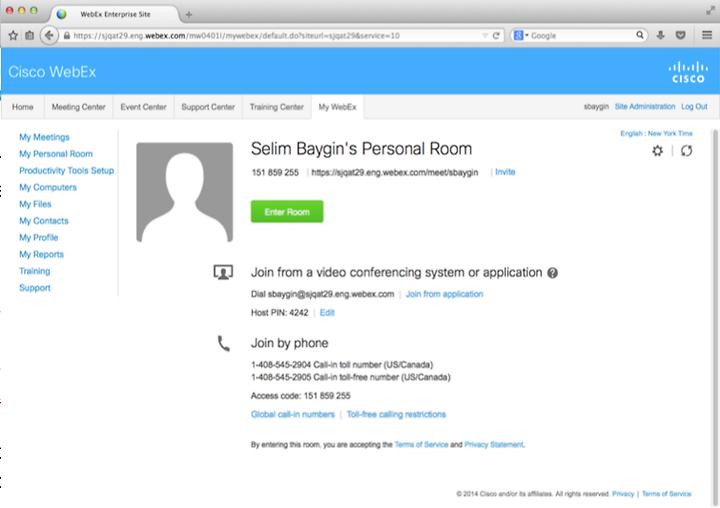The height and width of the screenshot is (508, 720).
Task: Click the bookmark star icon in browser toolbar
Action: (13, 35)
